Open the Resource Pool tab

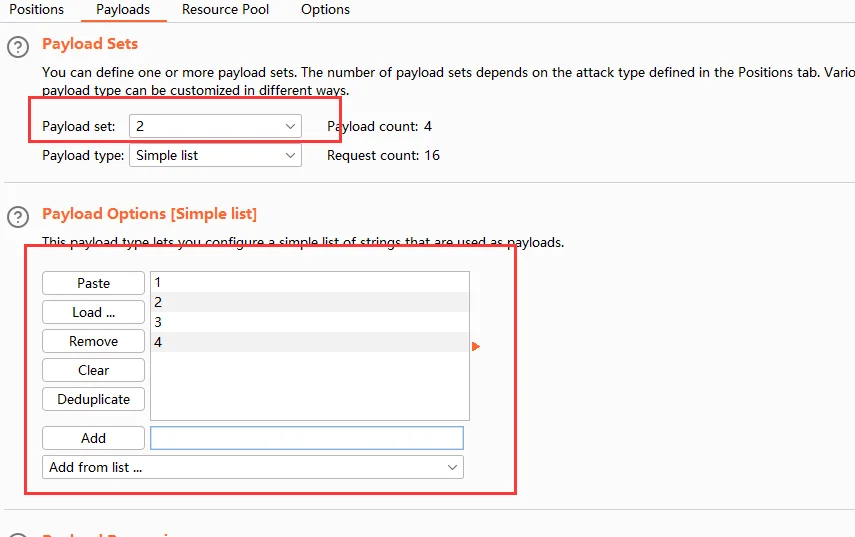tap(225, 9)
